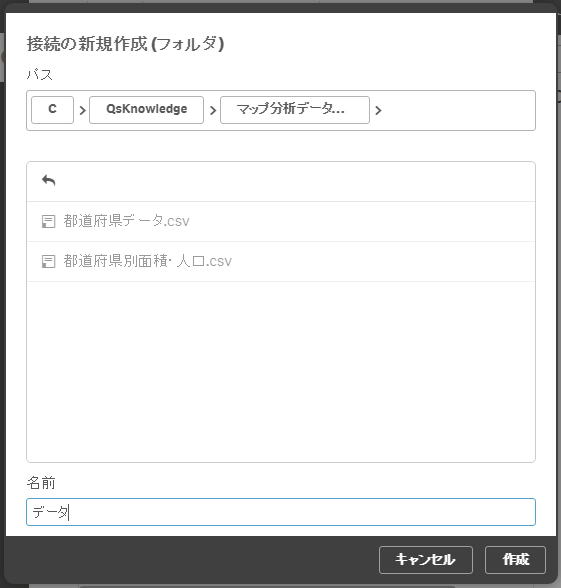Expand the chevron after マップ分析データ breadcrumb

pyautogui.click(x=378, y=110)
